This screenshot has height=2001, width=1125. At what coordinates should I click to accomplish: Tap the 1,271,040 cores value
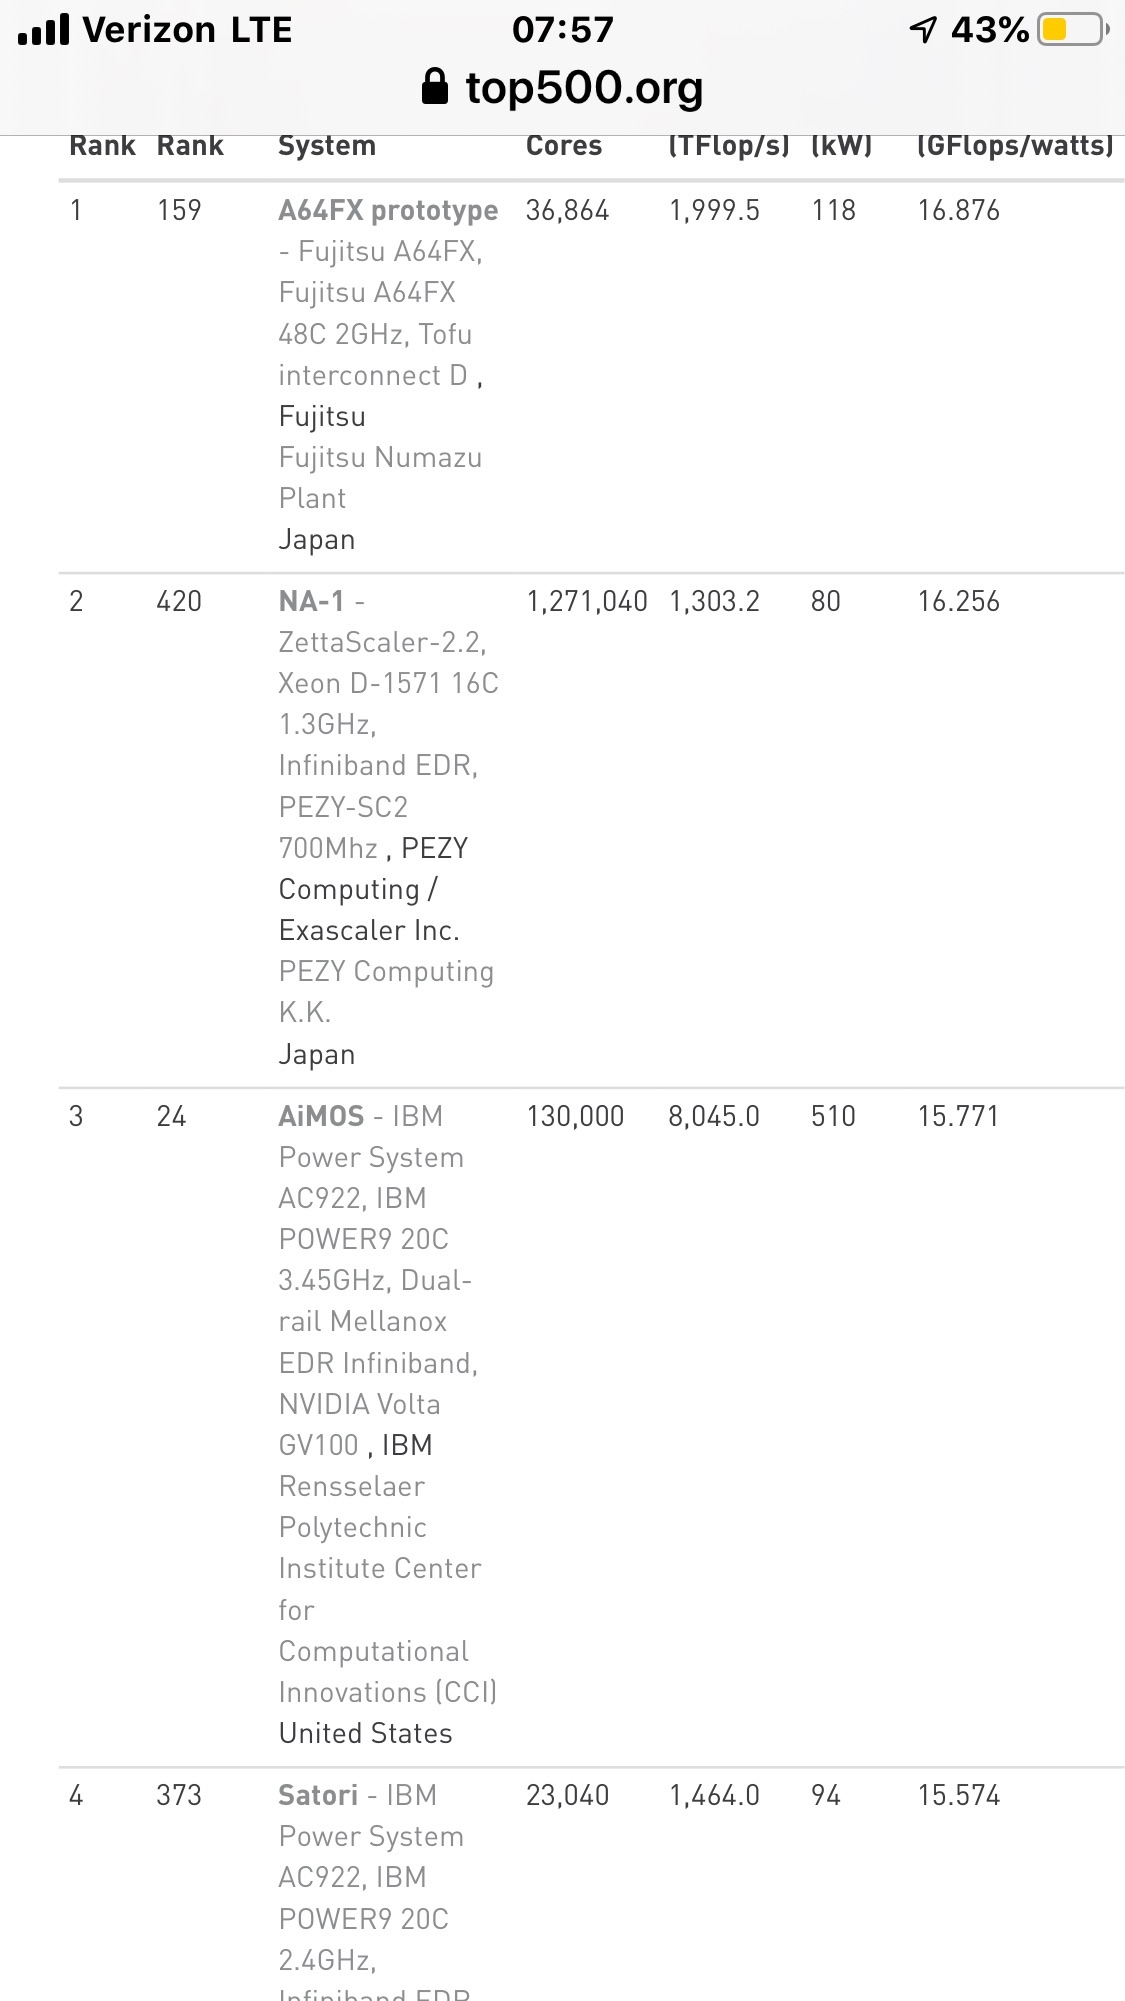click(x=587, y=601)
